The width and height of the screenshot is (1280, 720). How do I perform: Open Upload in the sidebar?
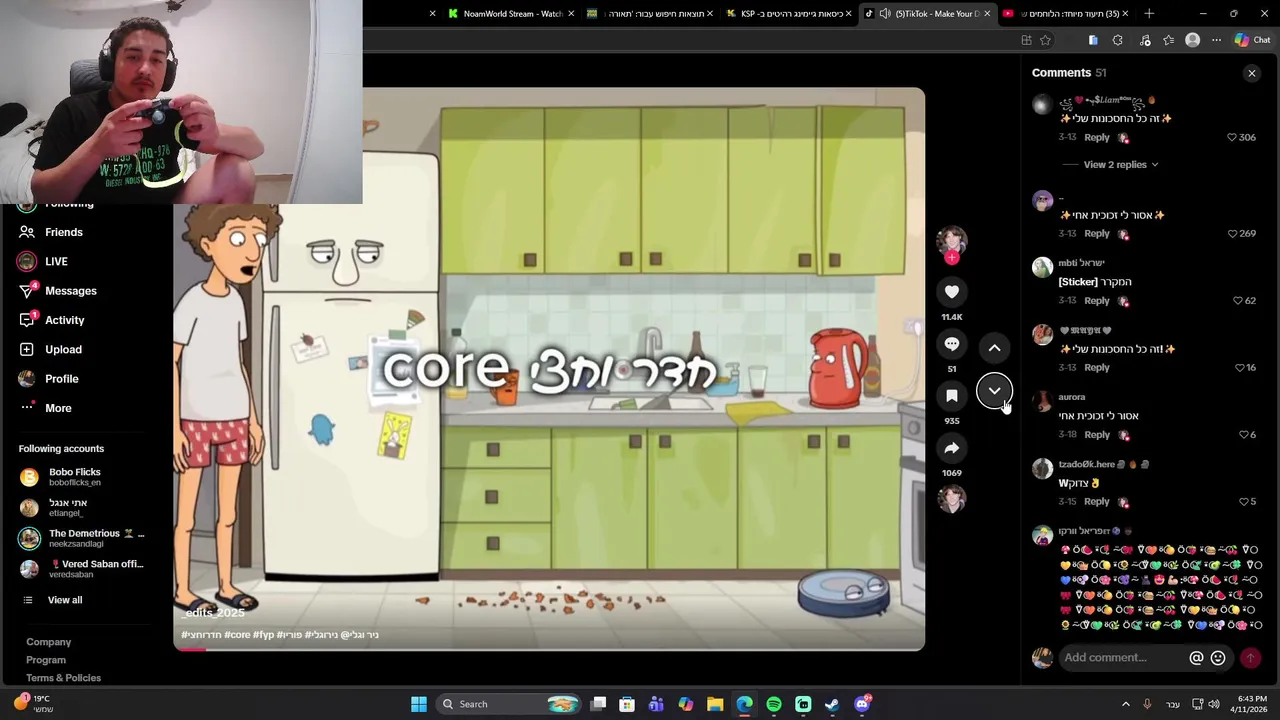63,349
